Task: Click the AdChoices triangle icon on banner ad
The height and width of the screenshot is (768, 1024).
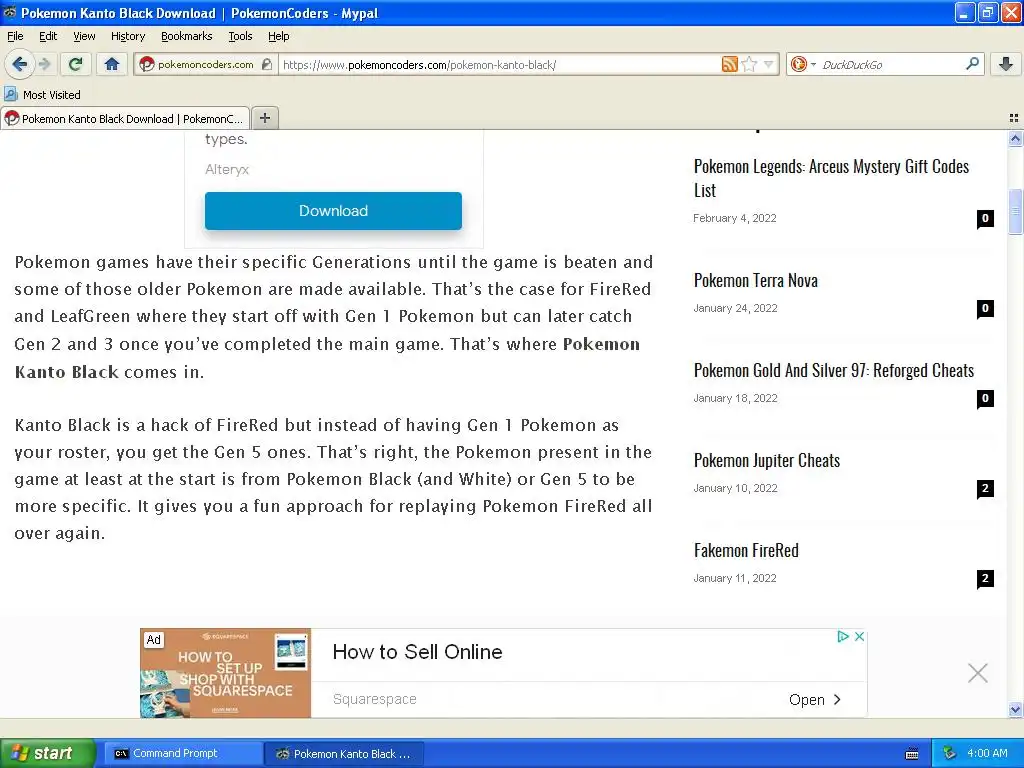Action: tap(842, 636)
